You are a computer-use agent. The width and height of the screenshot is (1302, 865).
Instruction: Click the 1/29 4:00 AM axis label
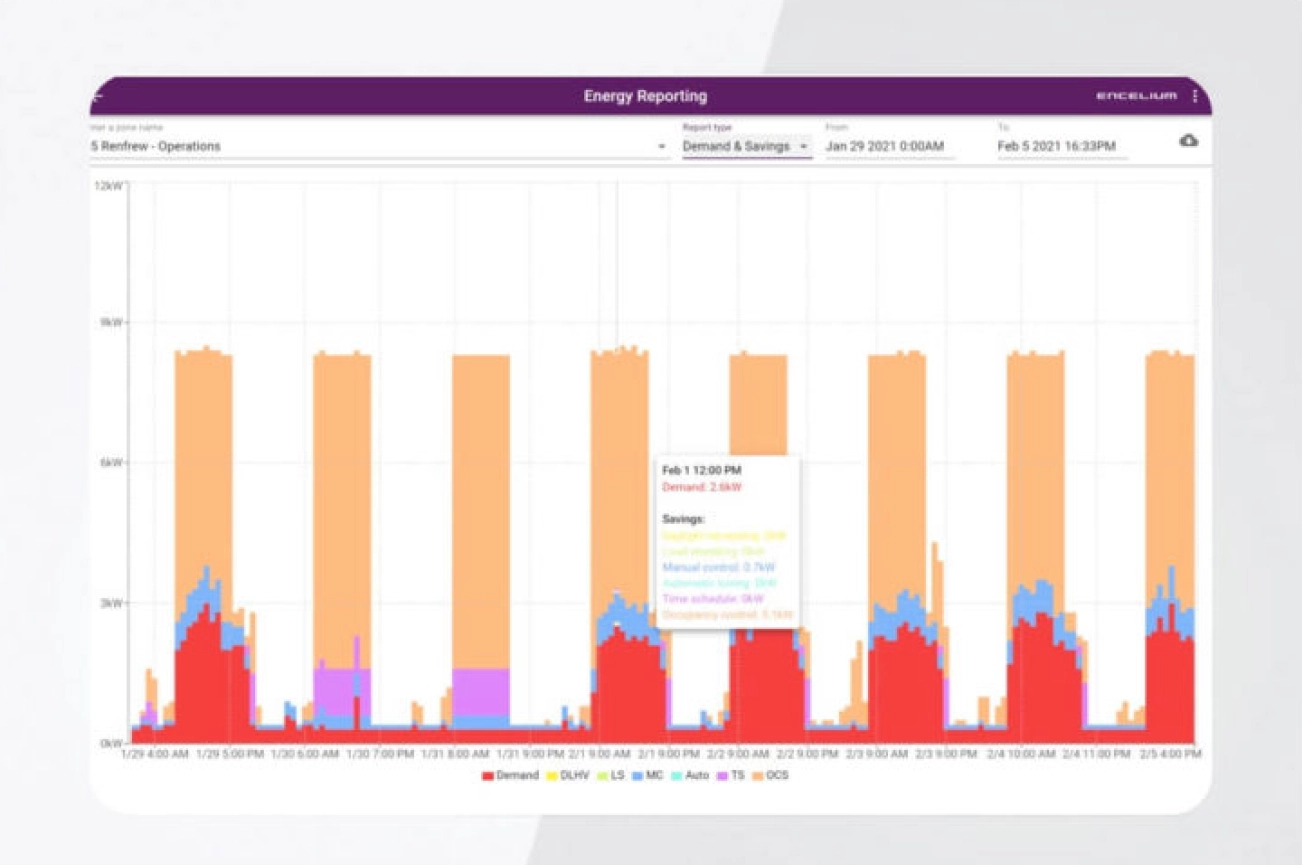tap(155, 754)
